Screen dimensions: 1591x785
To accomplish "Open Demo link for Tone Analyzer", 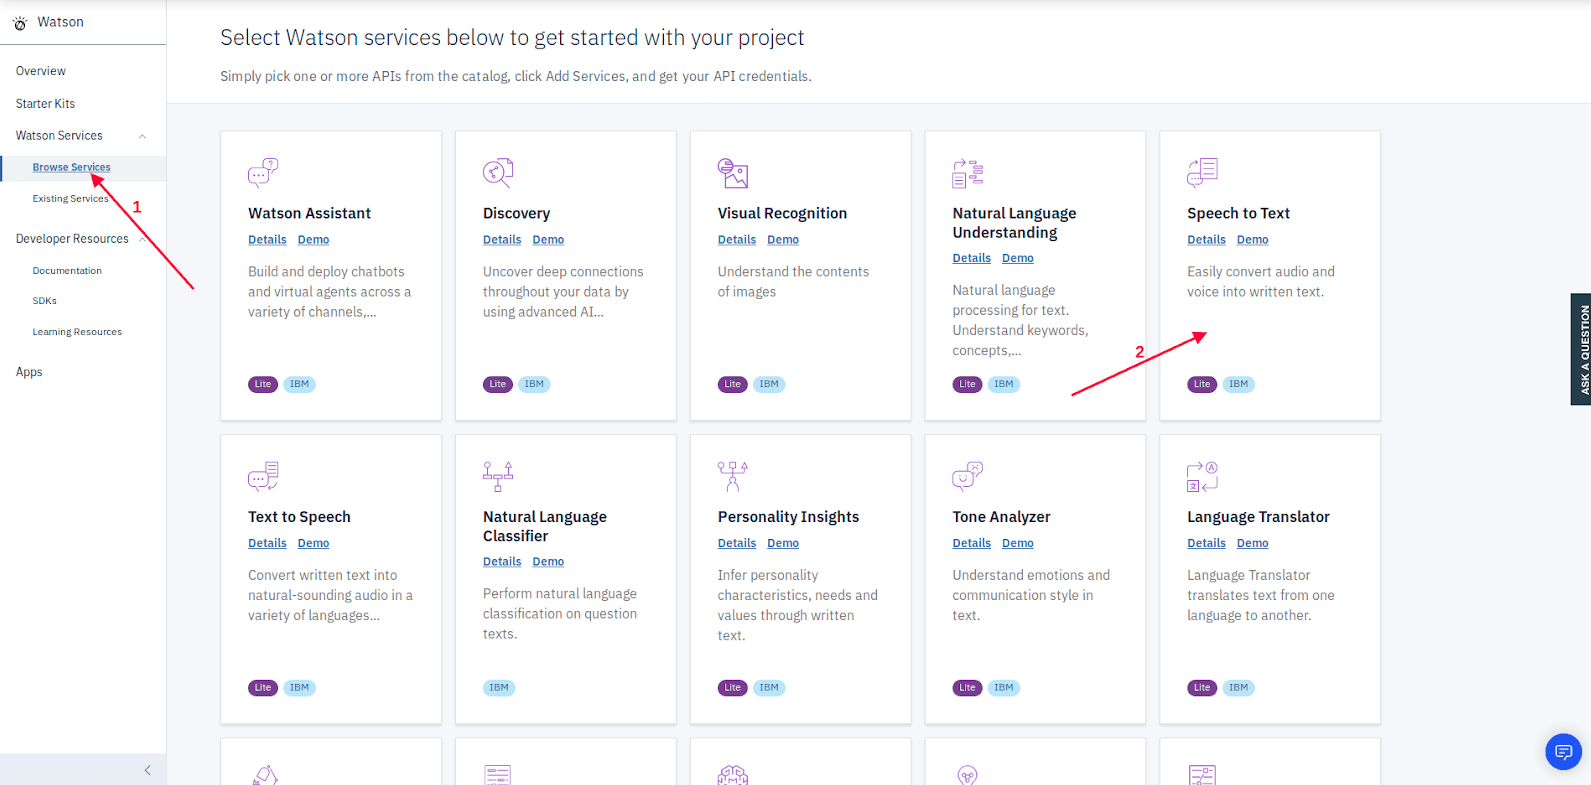I will [x=1018, y=544].
